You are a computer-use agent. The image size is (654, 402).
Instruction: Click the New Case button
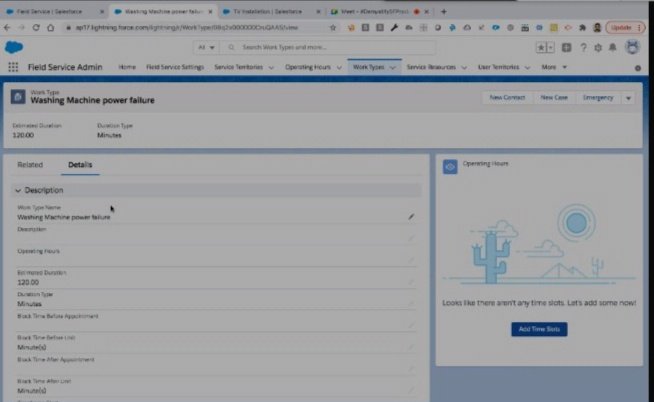click(x=554, y=98)
